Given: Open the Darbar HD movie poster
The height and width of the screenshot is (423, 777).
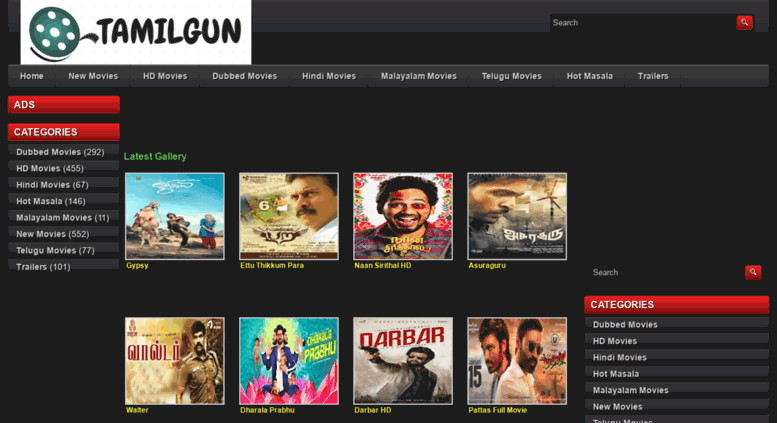Looking at the screenshot, I should tap(403, 361).
